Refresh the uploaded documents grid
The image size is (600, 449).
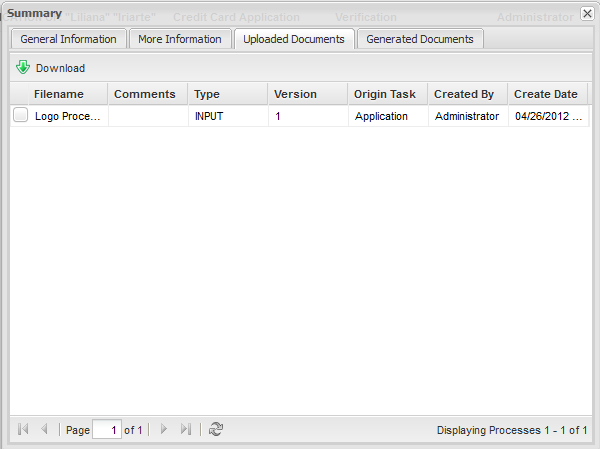tap(216, 430)
